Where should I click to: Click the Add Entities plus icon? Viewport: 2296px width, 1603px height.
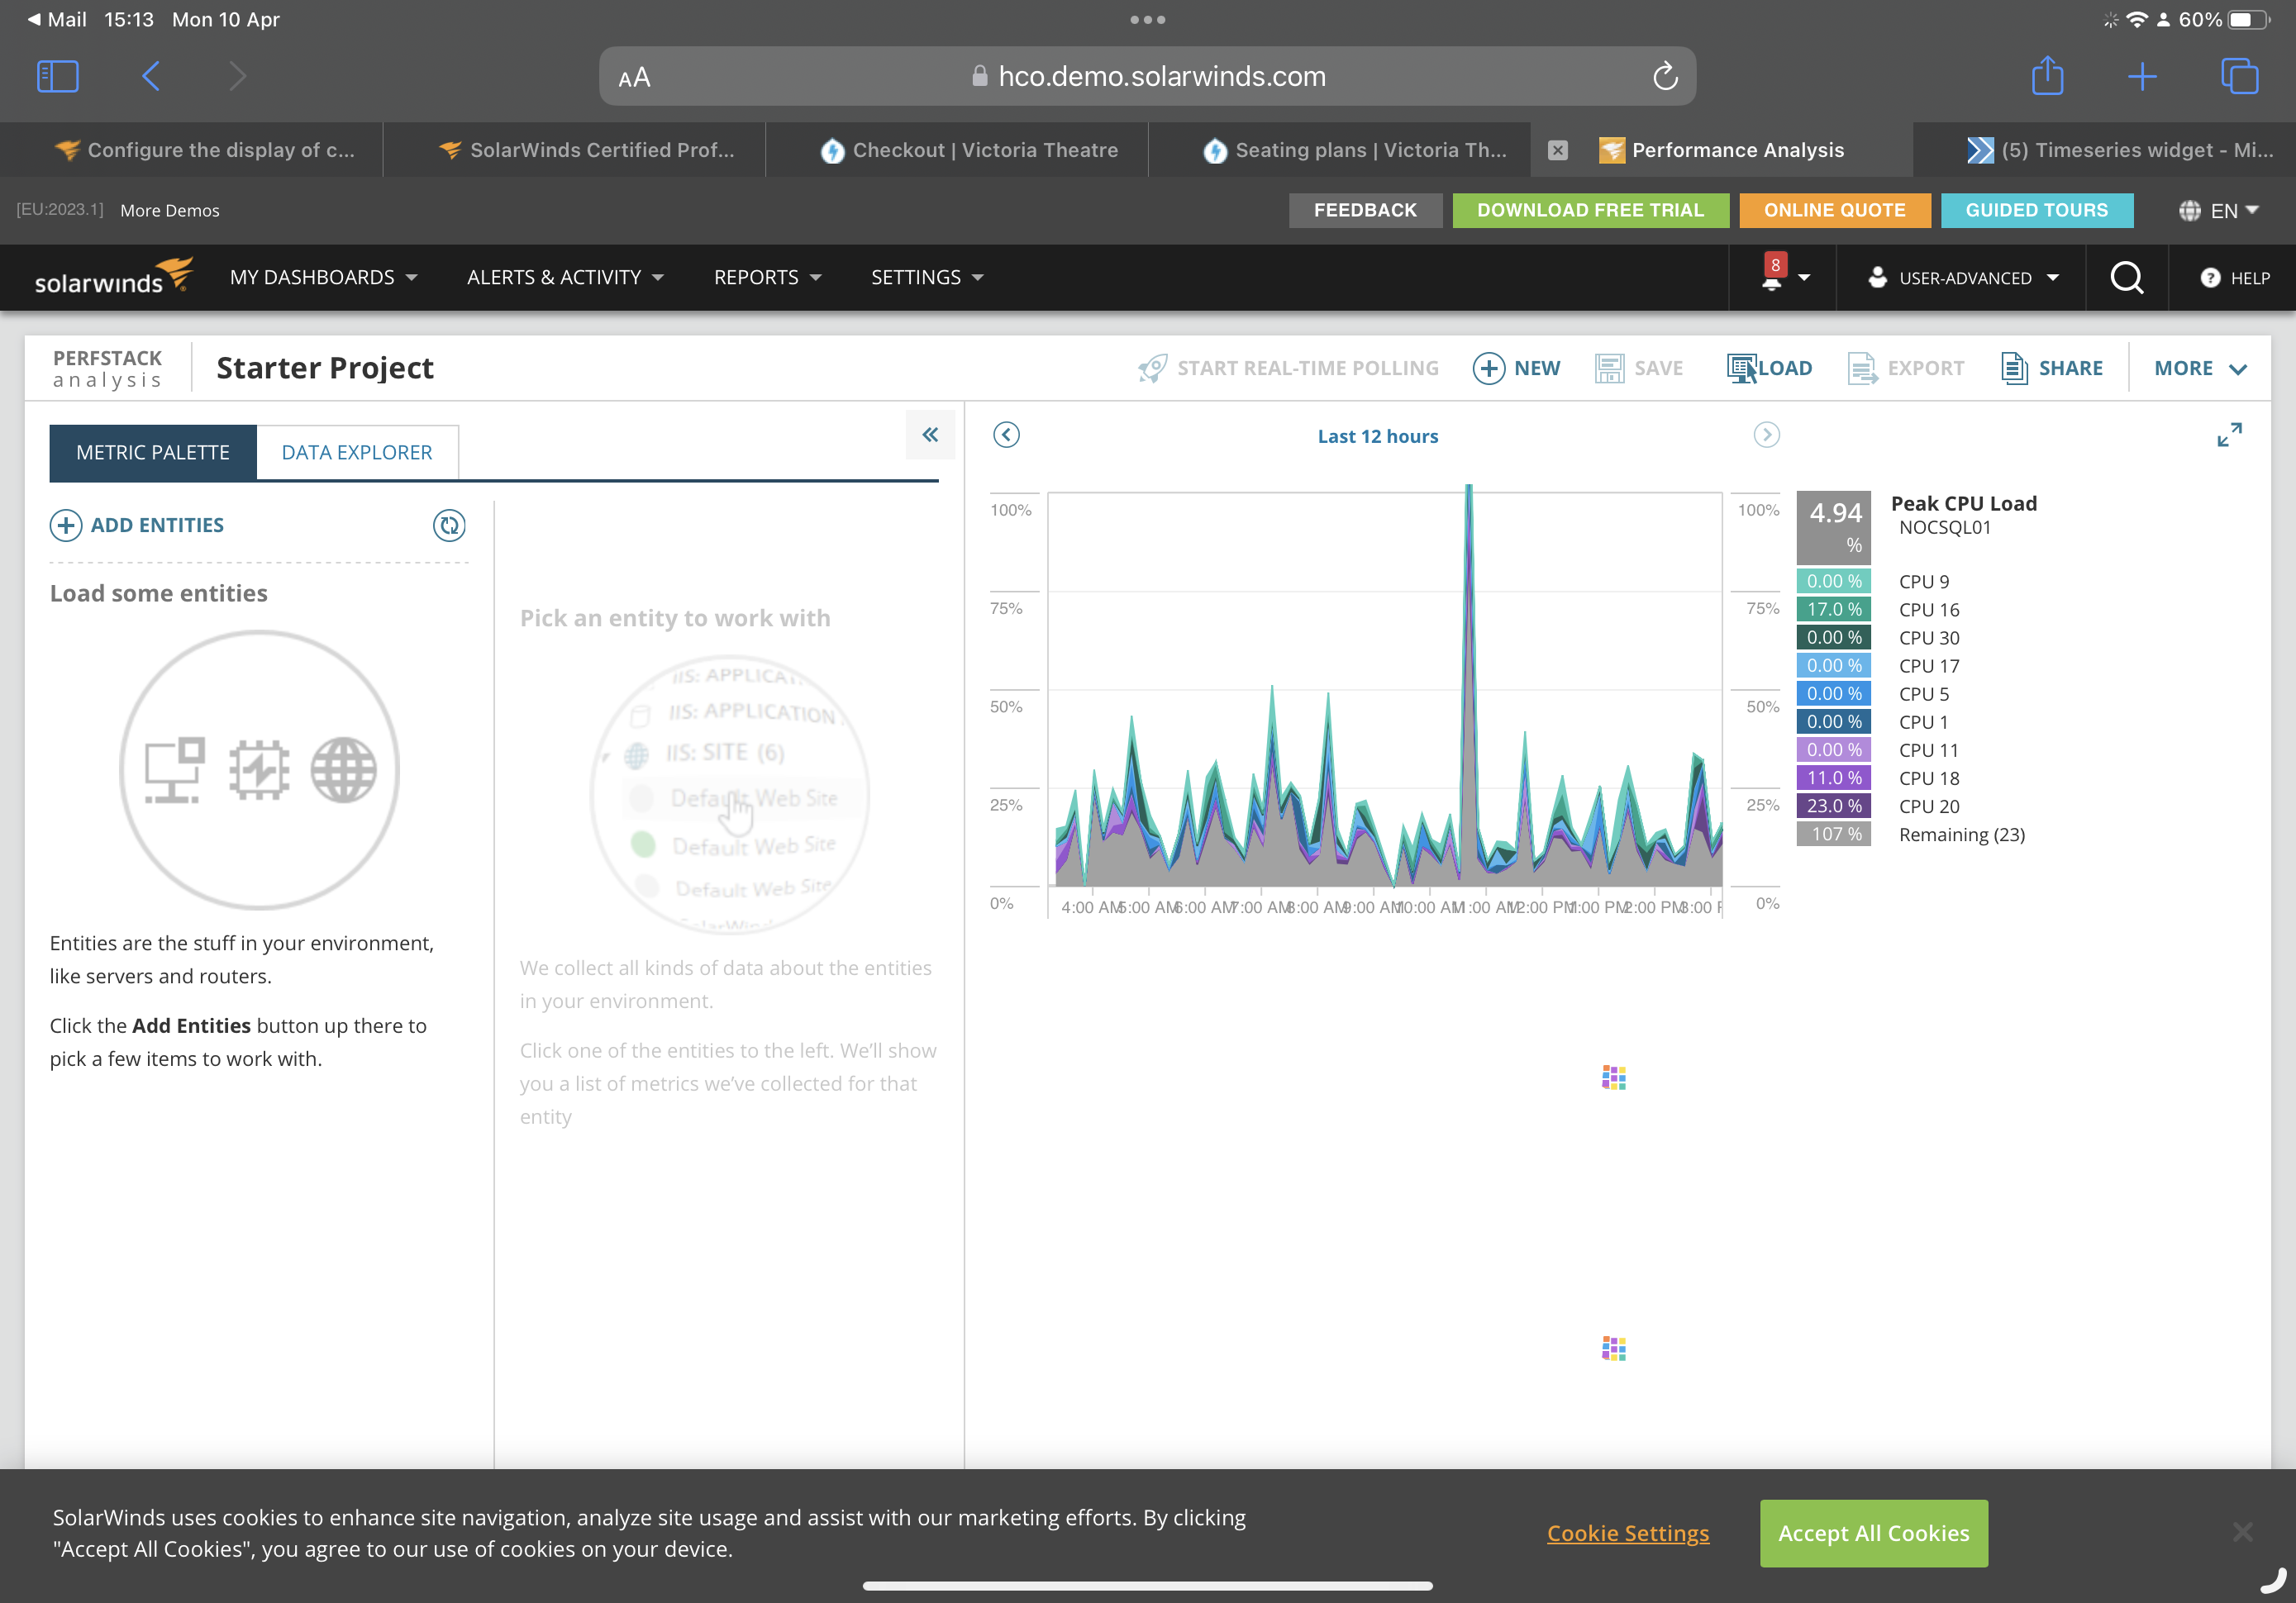66,525
